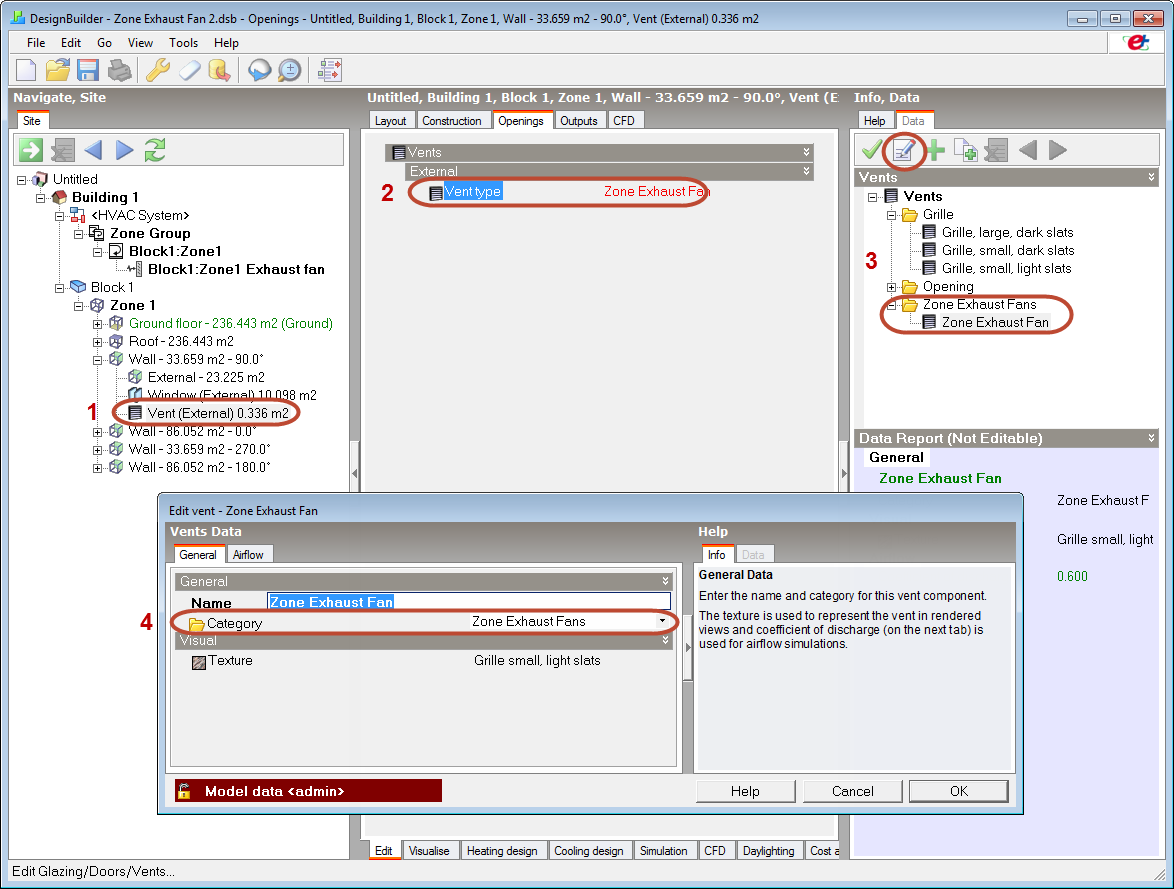Click the wrench options icon in toolbar

click(x=157, y=70)
